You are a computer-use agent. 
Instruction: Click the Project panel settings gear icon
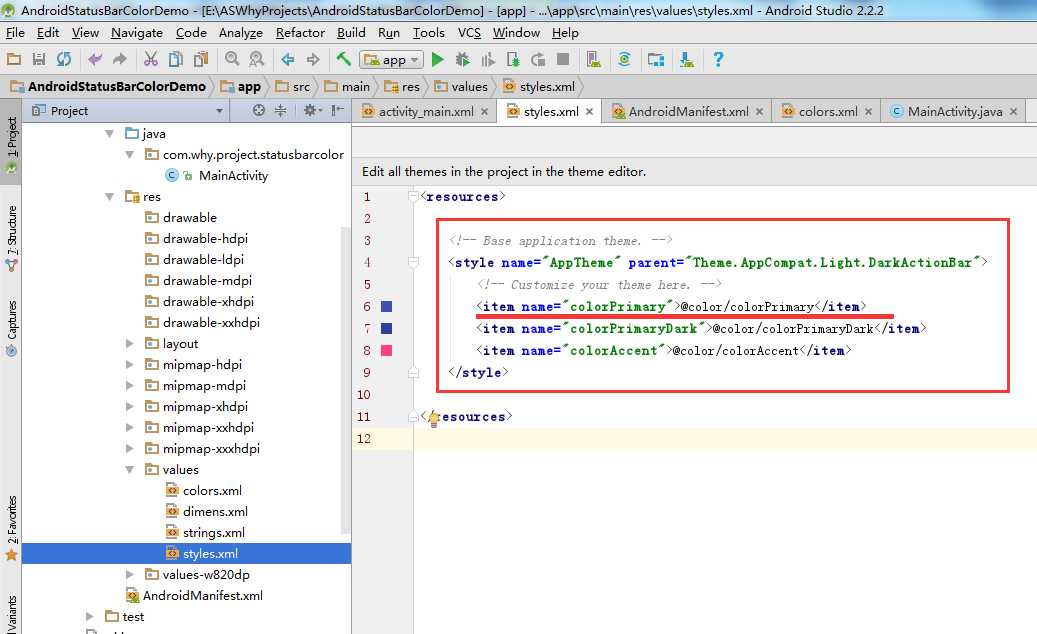click(x=310, y=111)
